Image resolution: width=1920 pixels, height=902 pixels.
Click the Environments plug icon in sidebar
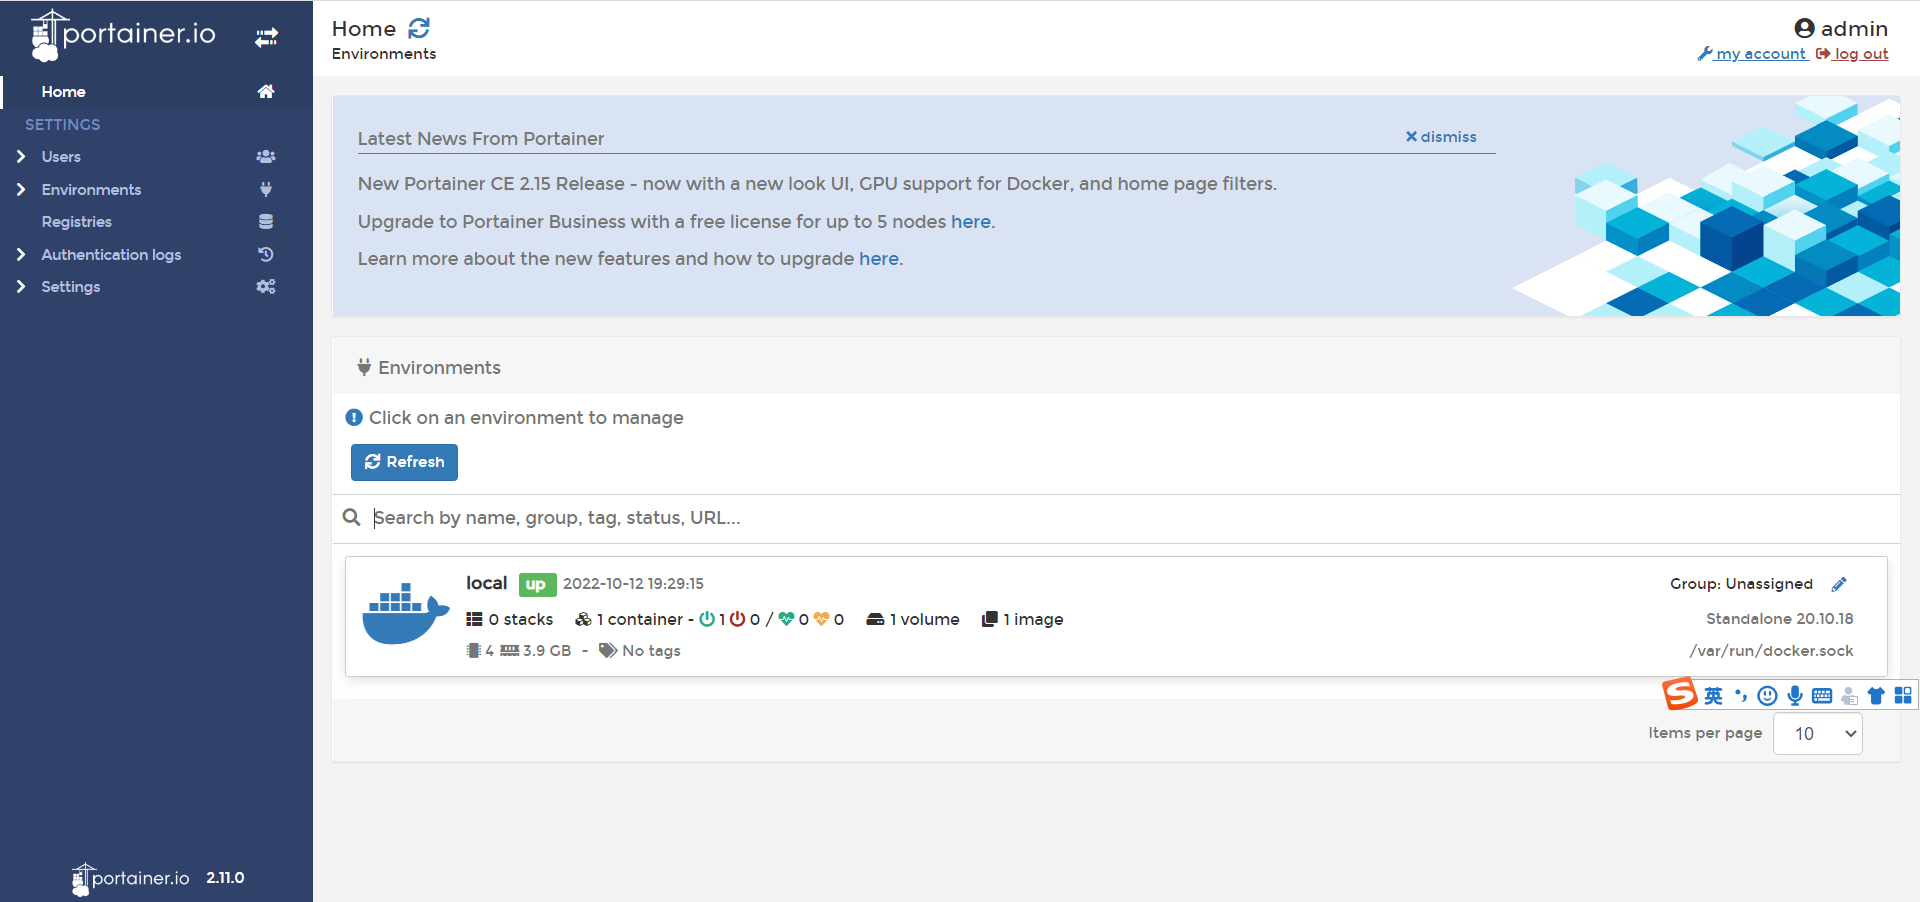pyautogui.click(x=266, y=190)
